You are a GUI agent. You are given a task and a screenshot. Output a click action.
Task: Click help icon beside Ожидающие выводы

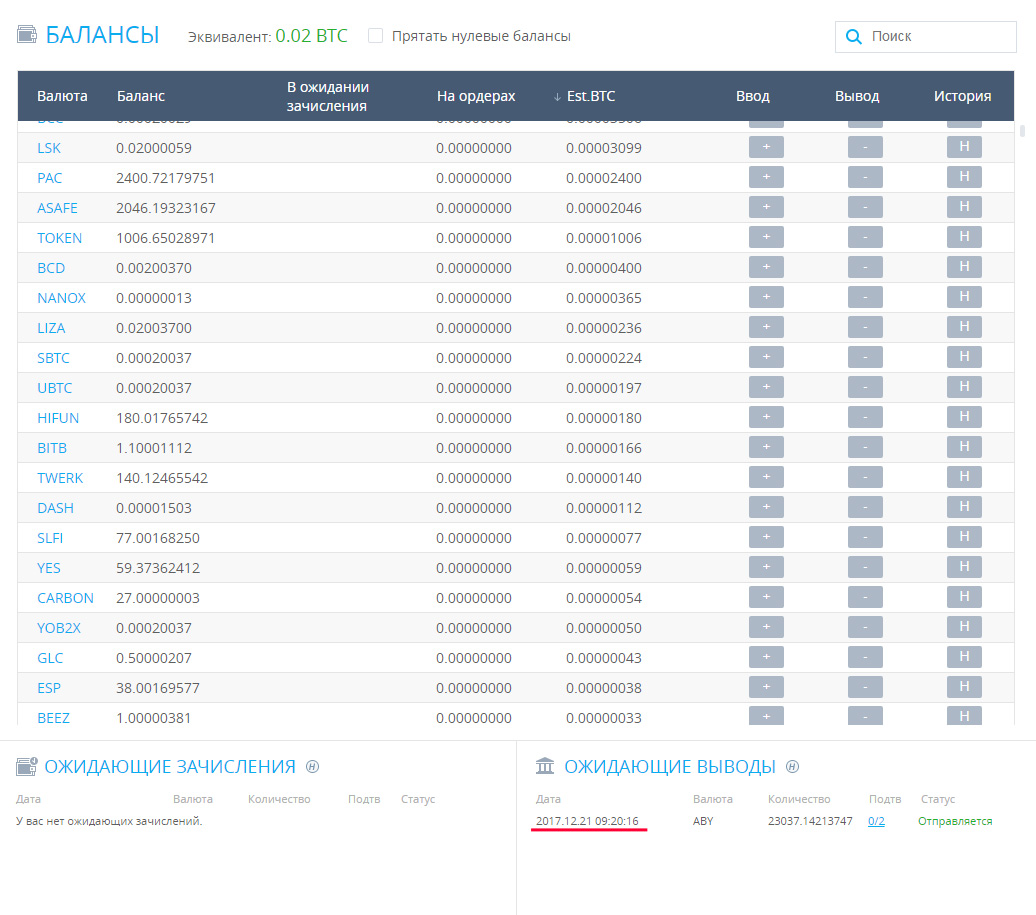click(x=793, y=767)
